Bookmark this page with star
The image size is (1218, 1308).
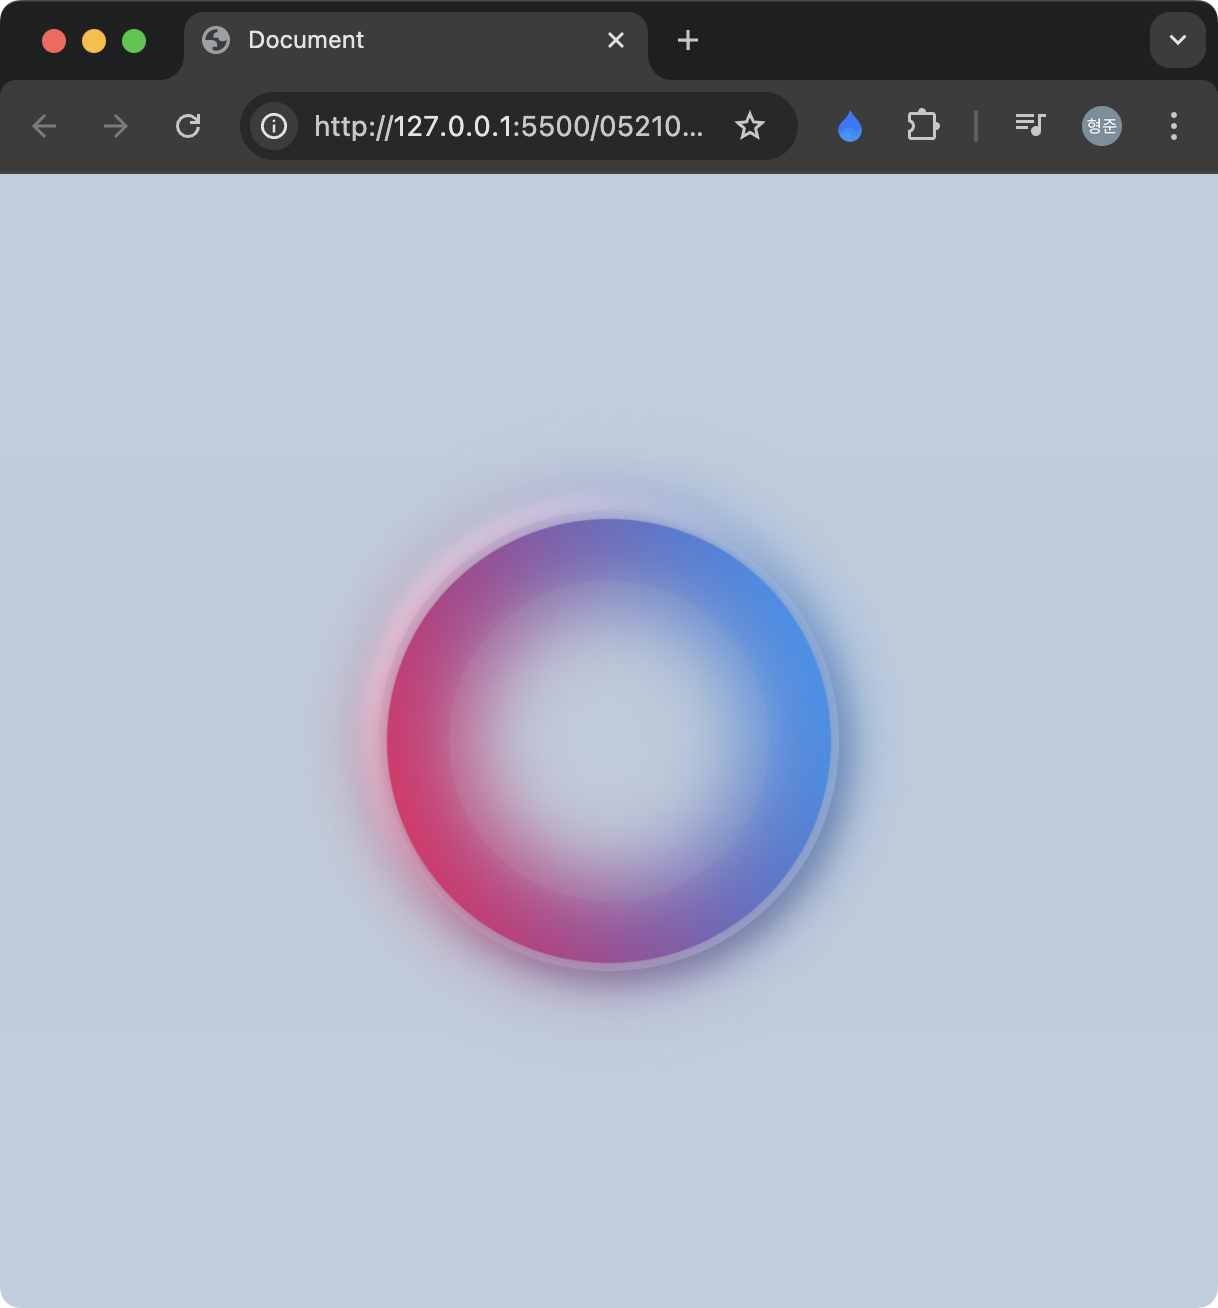pos(750,126)
